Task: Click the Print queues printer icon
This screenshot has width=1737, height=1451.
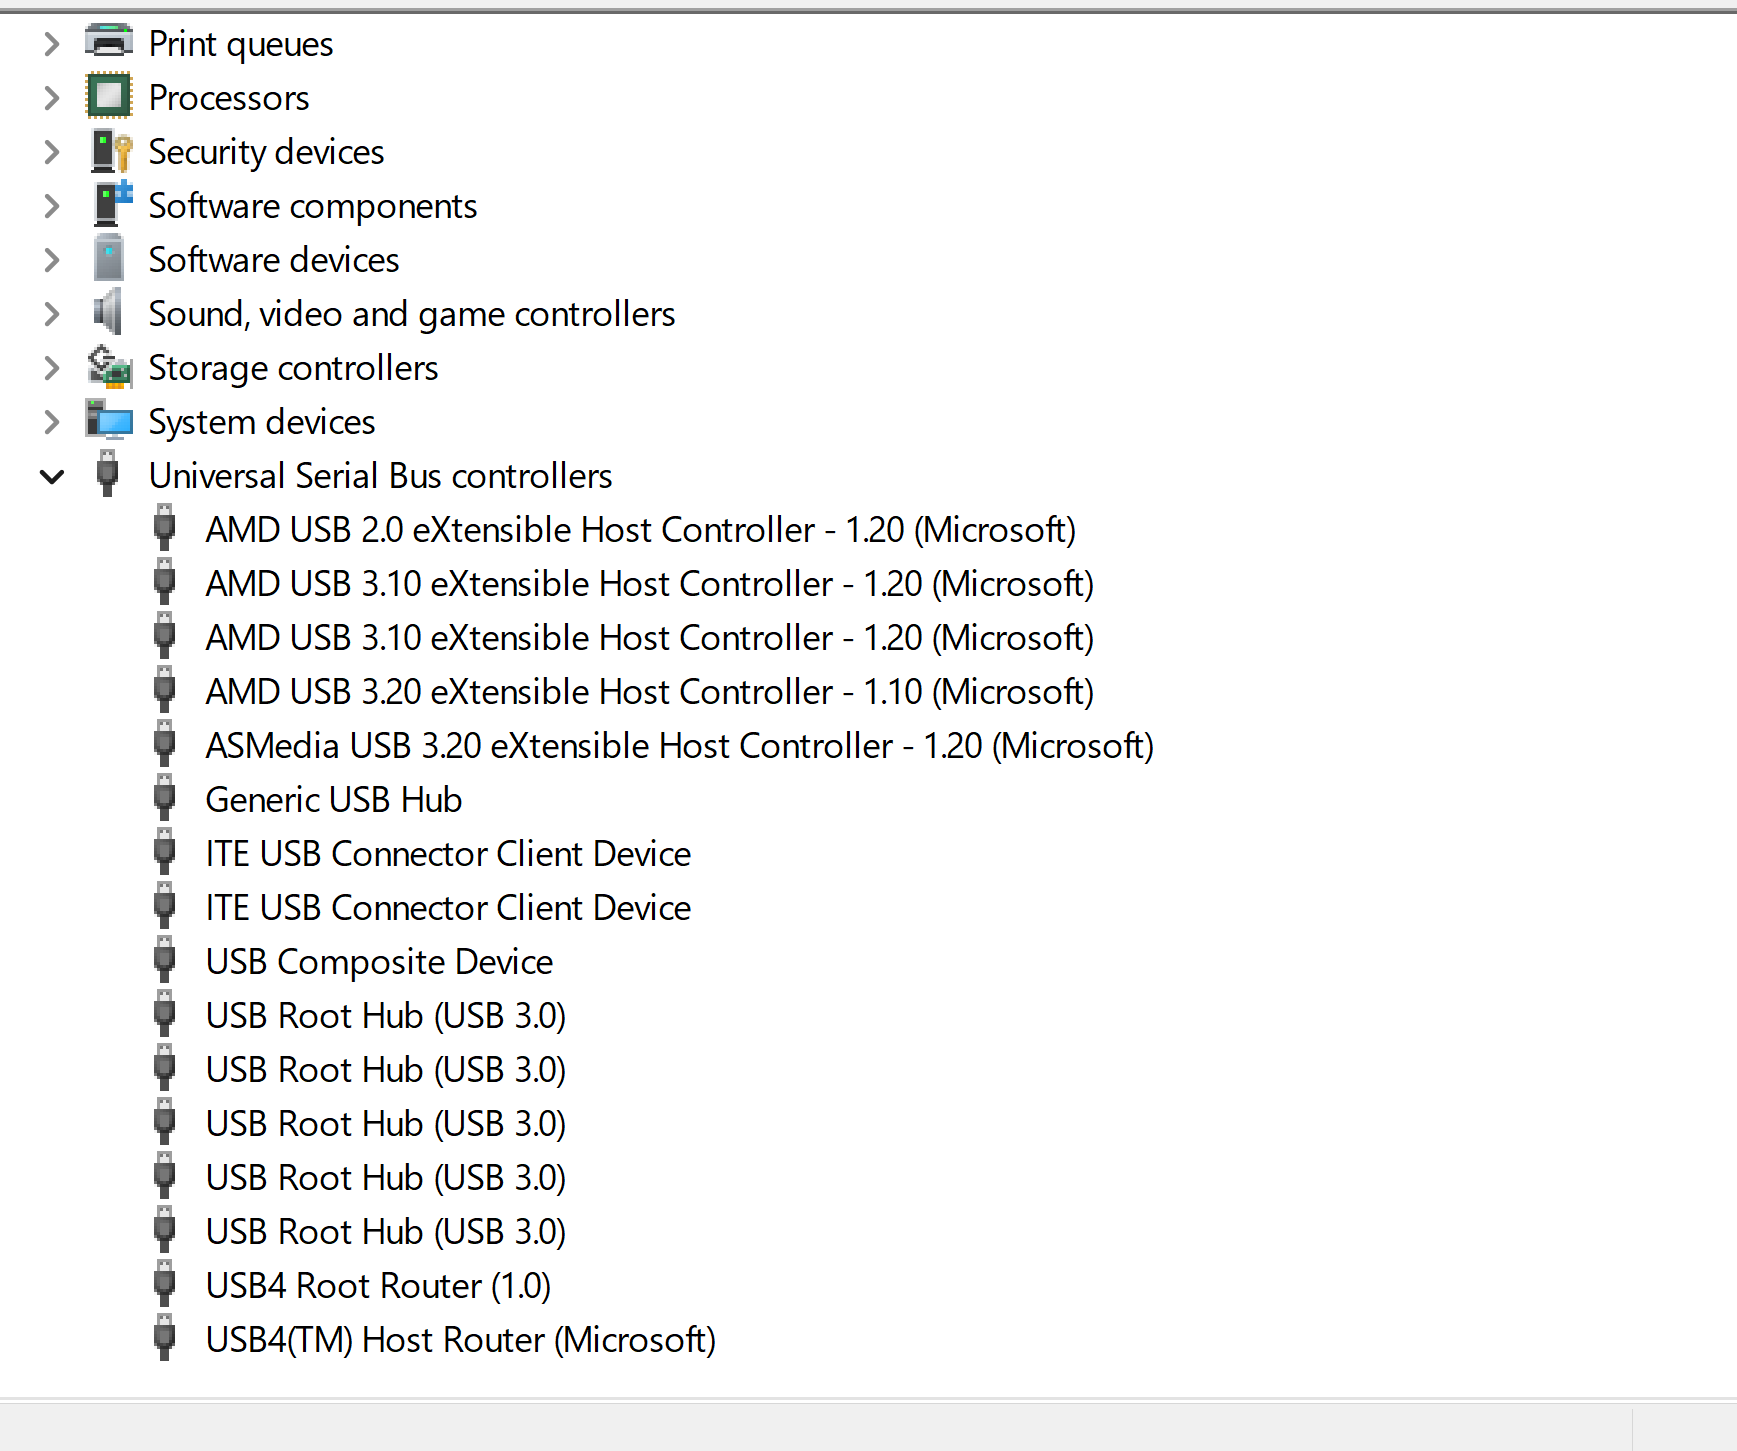Action: coord(108,43)
